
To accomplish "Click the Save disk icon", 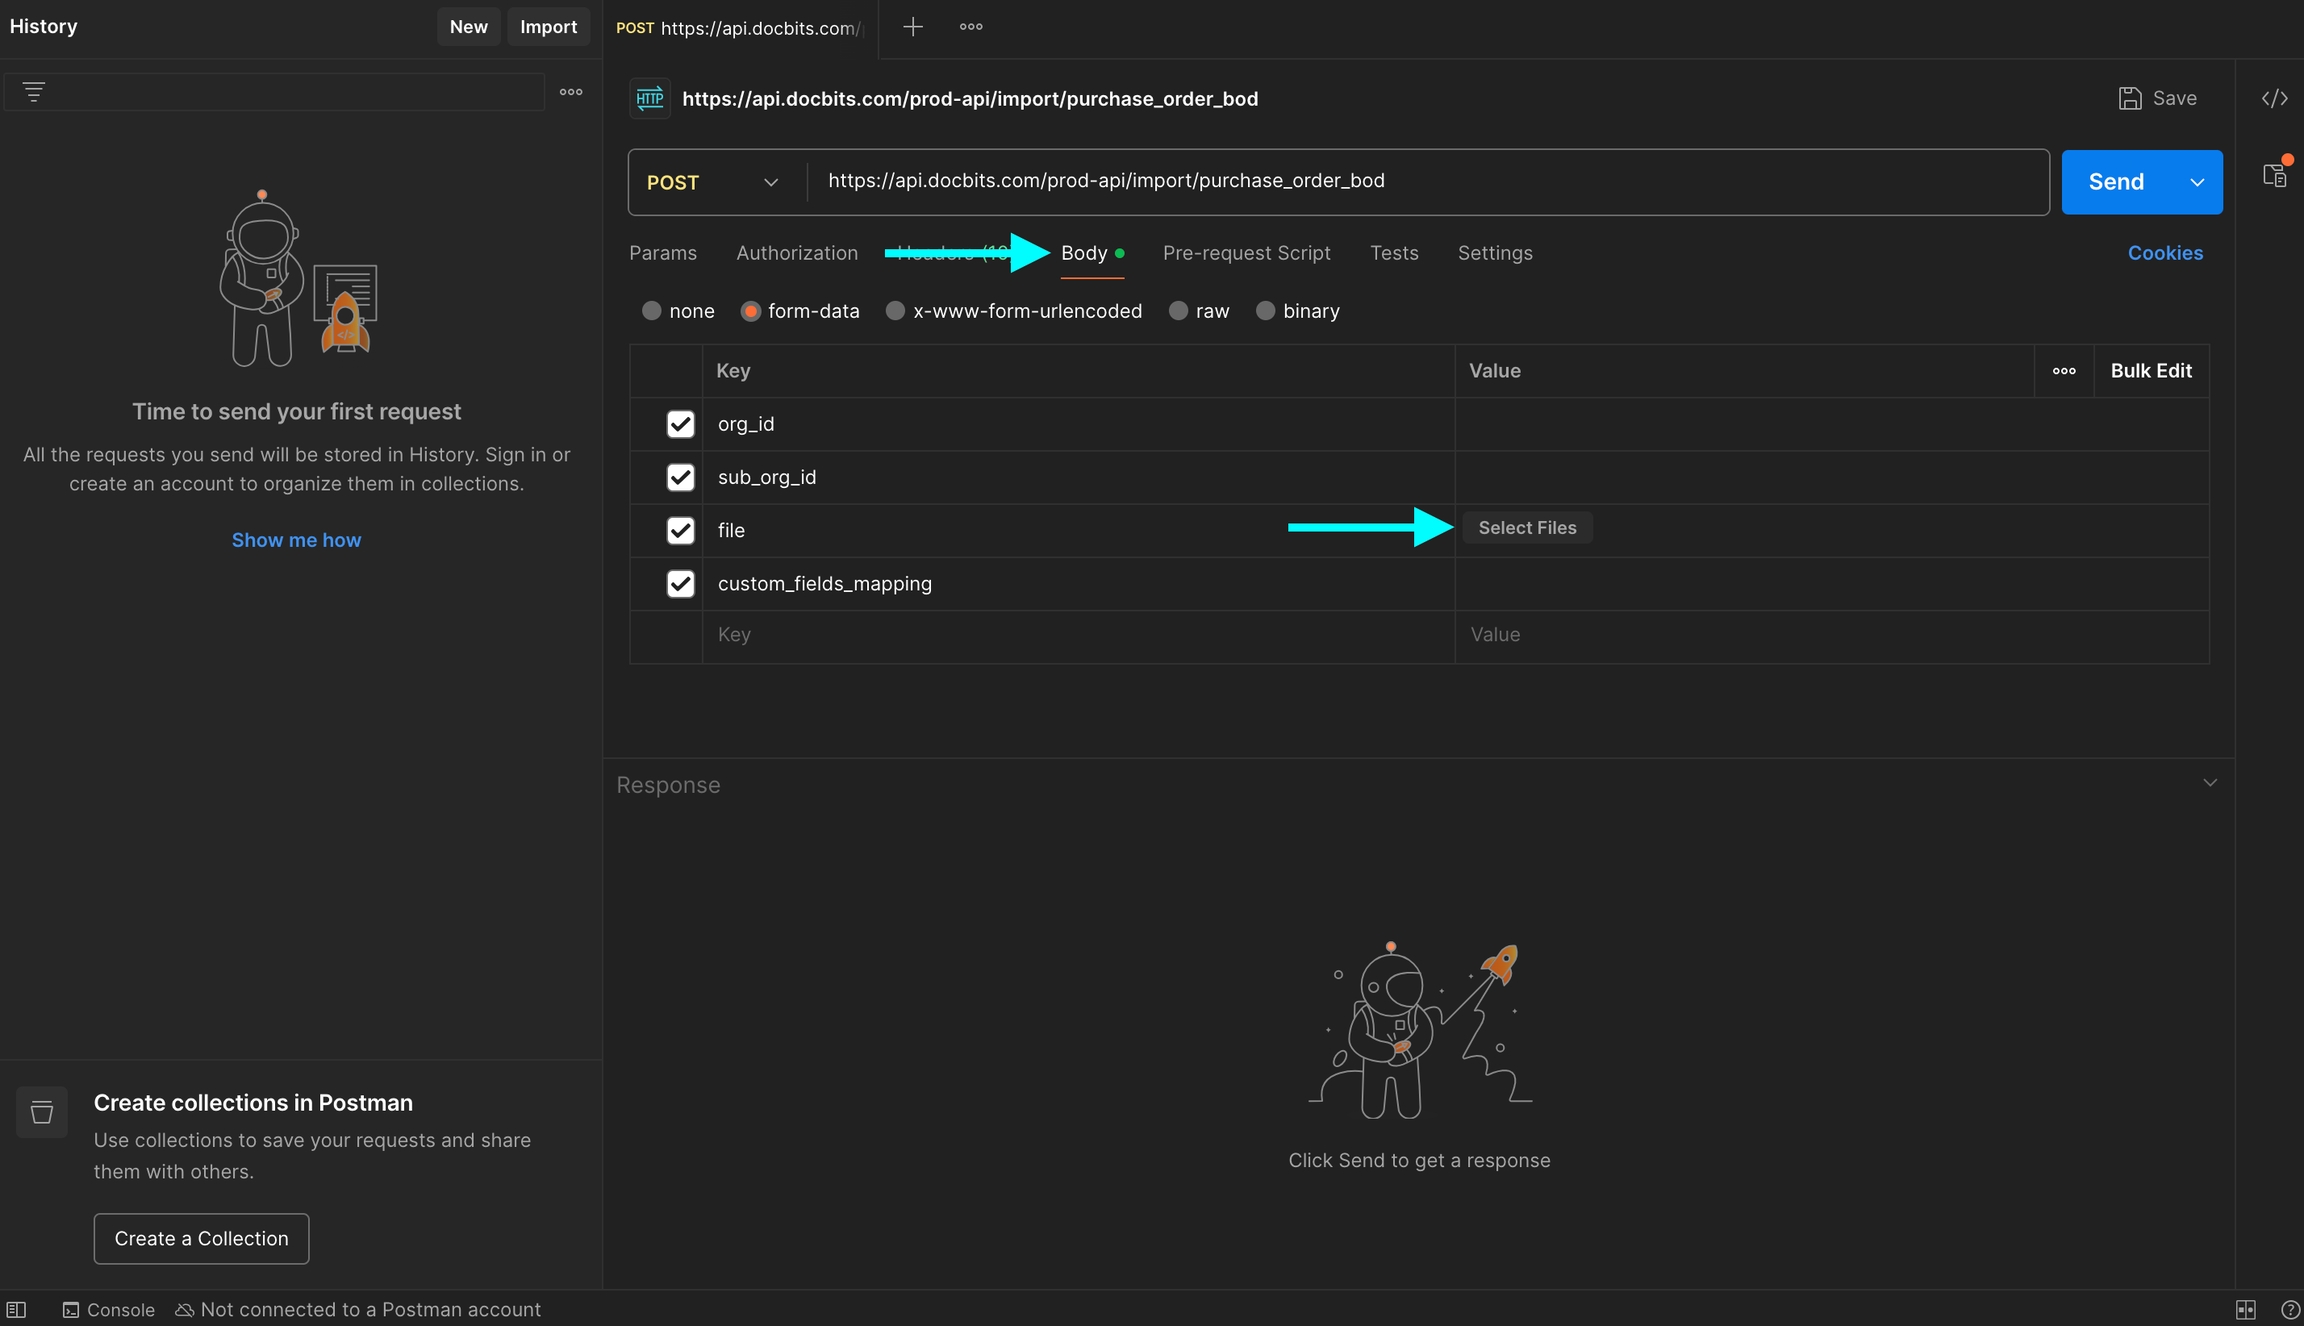I will coord(2129,98).
